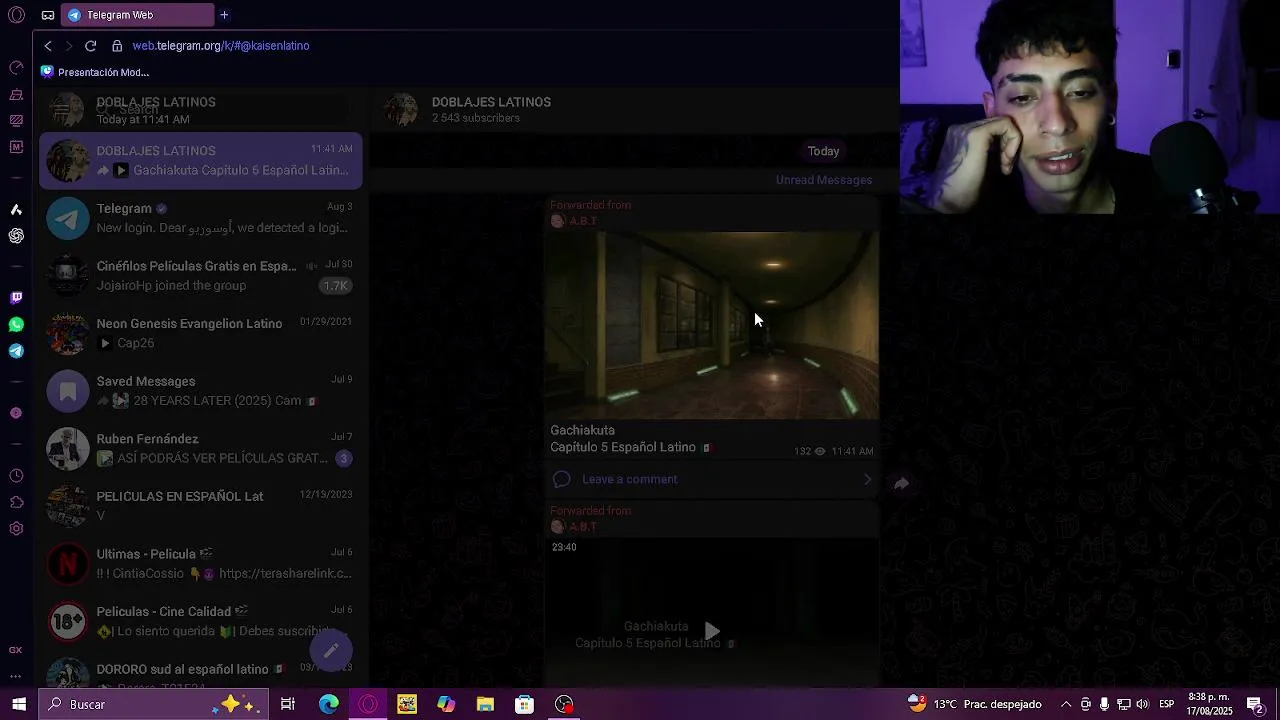This screenshot has width=1280, height=720.
Task: Open Neon Genesis Evangelion Latino chat
Action: click(200, 333)
